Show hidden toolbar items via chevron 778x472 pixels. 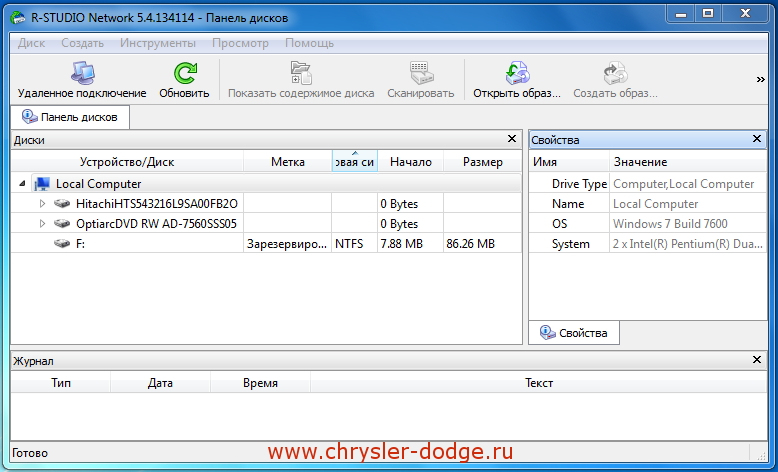click(x=760, y=79)
